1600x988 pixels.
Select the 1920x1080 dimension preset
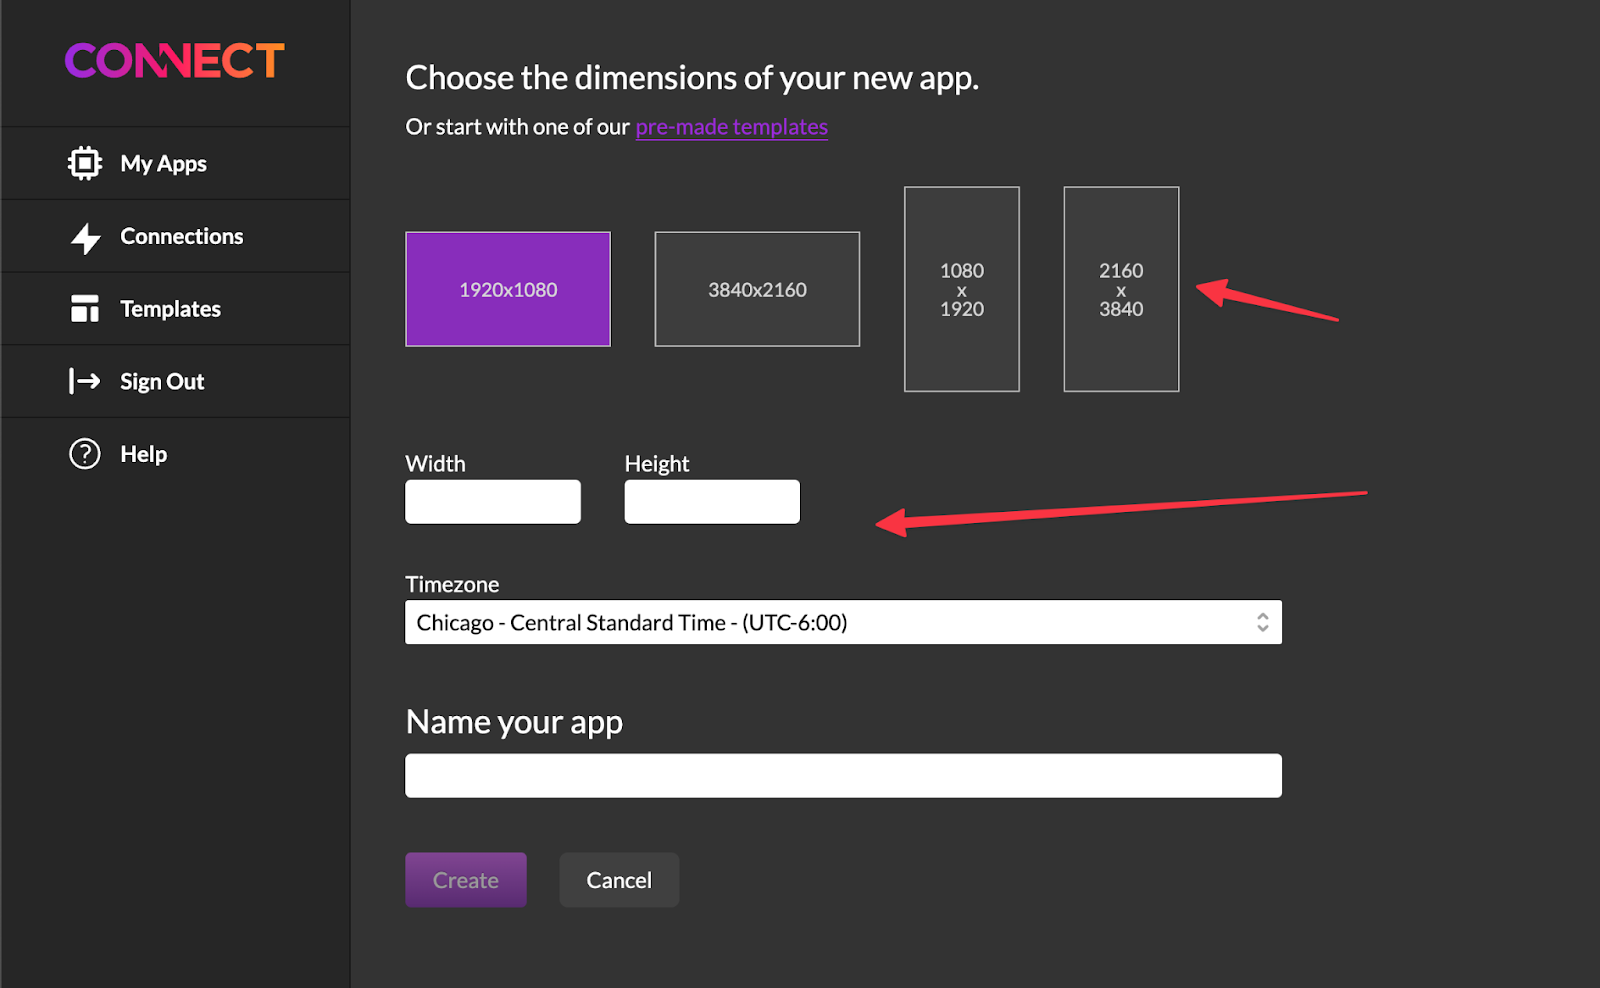point(507,289)
